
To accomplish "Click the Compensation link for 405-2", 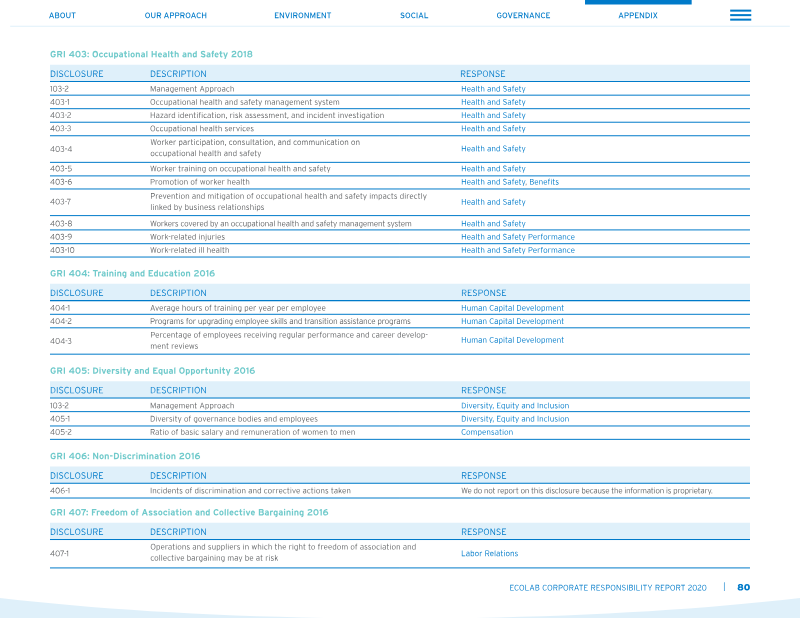I will click(487, 432).
